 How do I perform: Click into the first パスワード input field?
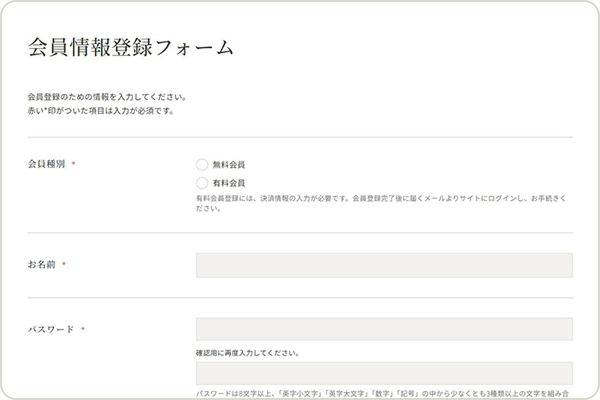[384, 330]
